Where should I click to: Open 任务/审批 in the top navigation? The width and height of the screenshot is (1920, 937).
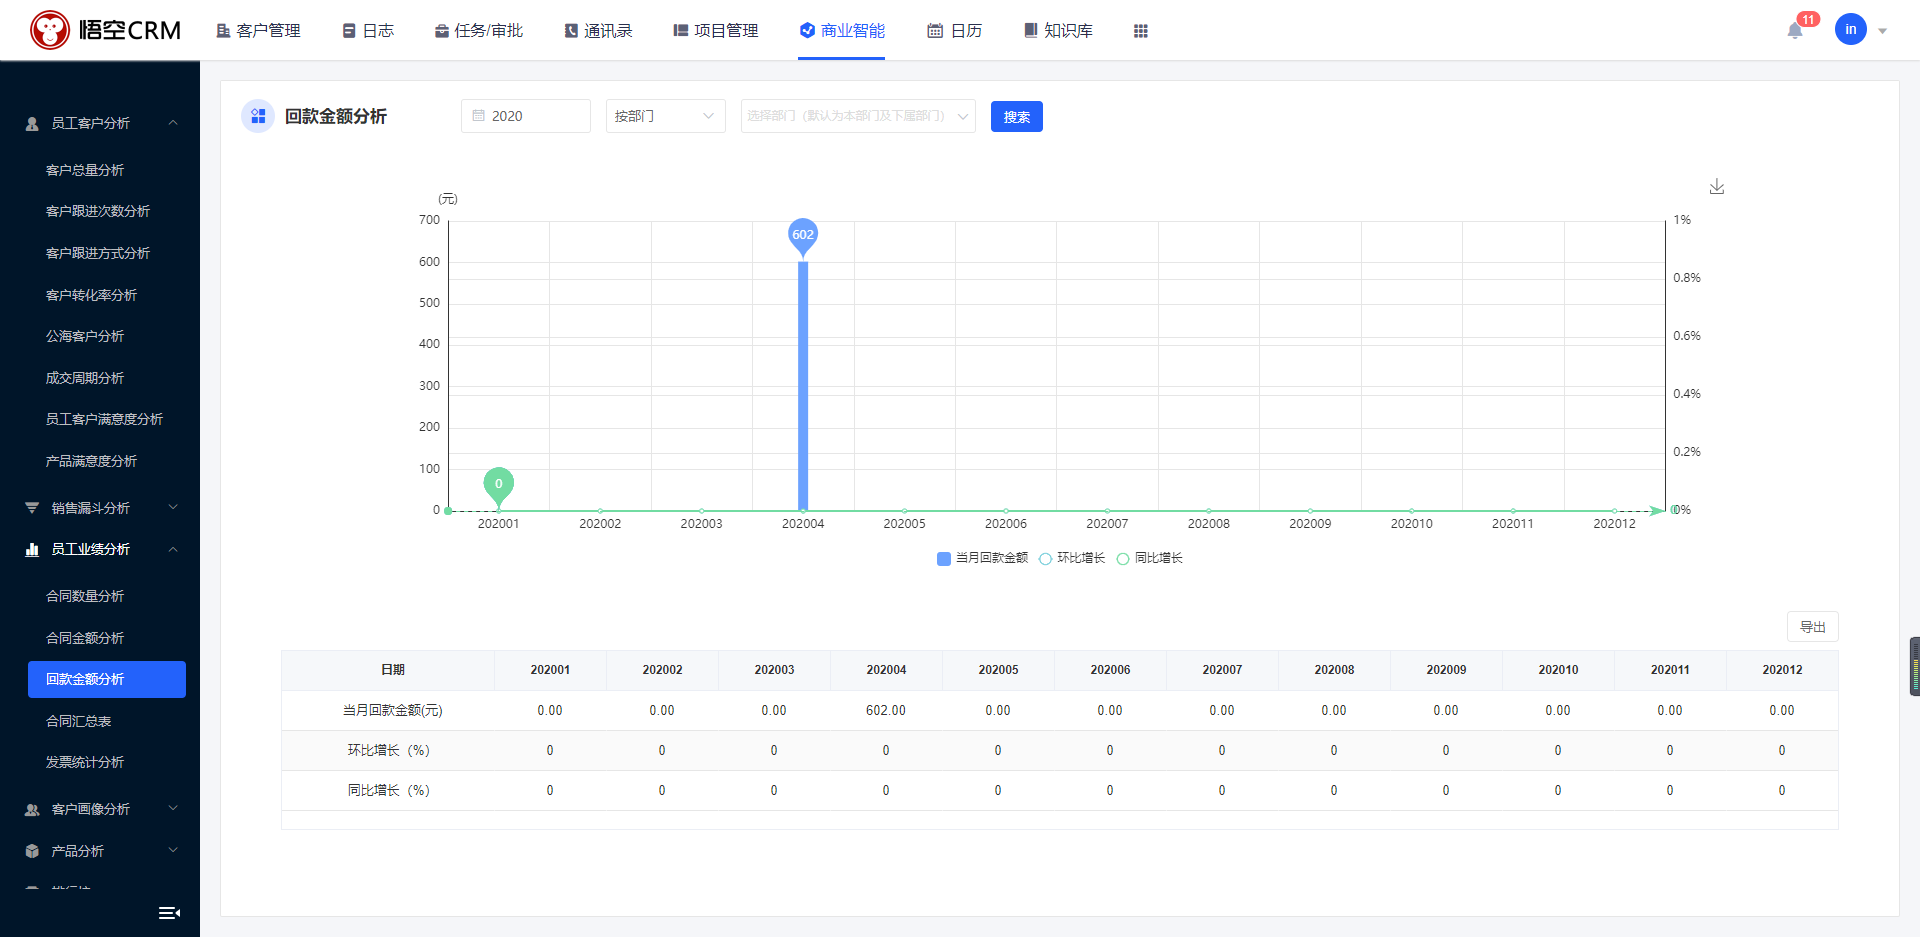[x=478, y=31]
